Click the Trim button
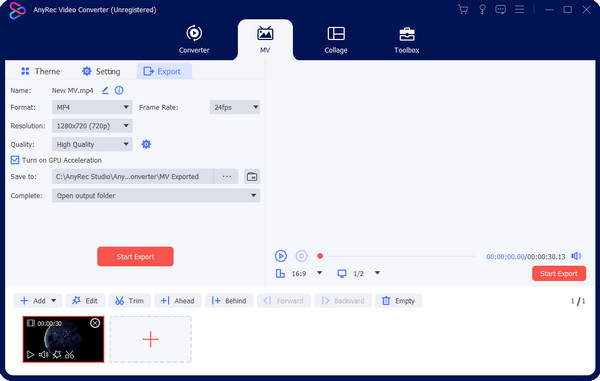This screenshot has width=600, height=381. (x=130, y=301)
